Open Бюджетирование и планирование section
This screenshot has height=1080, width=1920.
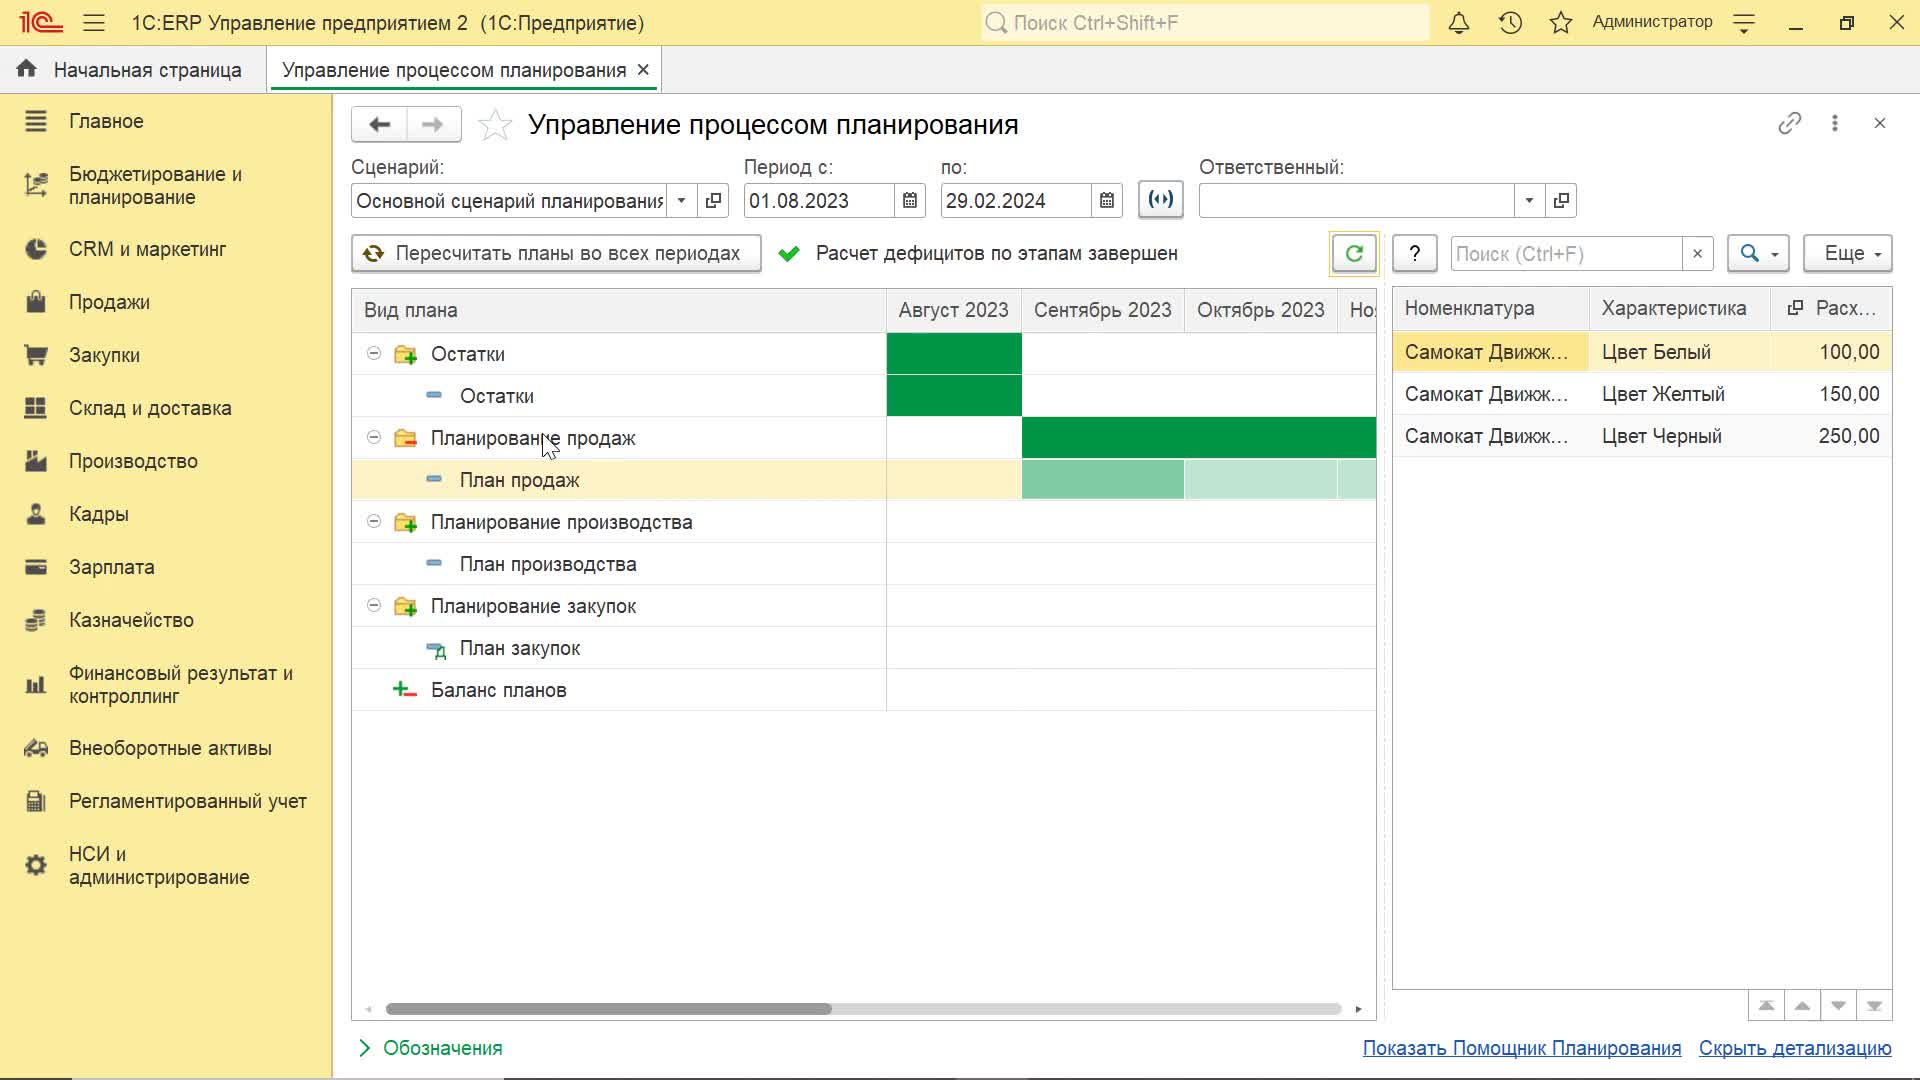tap(155, 185)
